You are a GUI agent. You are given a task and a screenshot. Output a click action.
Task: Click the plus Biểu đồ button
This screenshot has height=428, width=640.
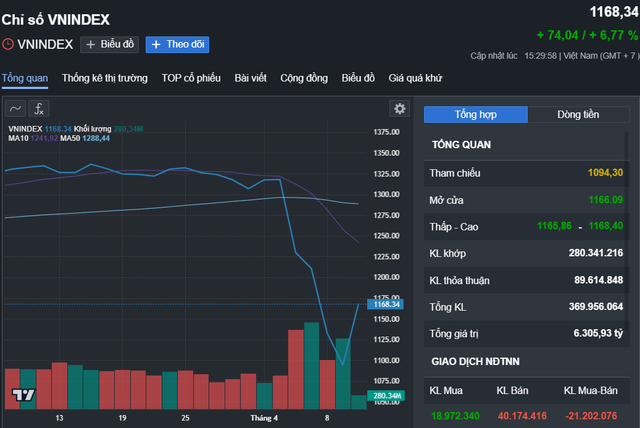coord(109,44)
